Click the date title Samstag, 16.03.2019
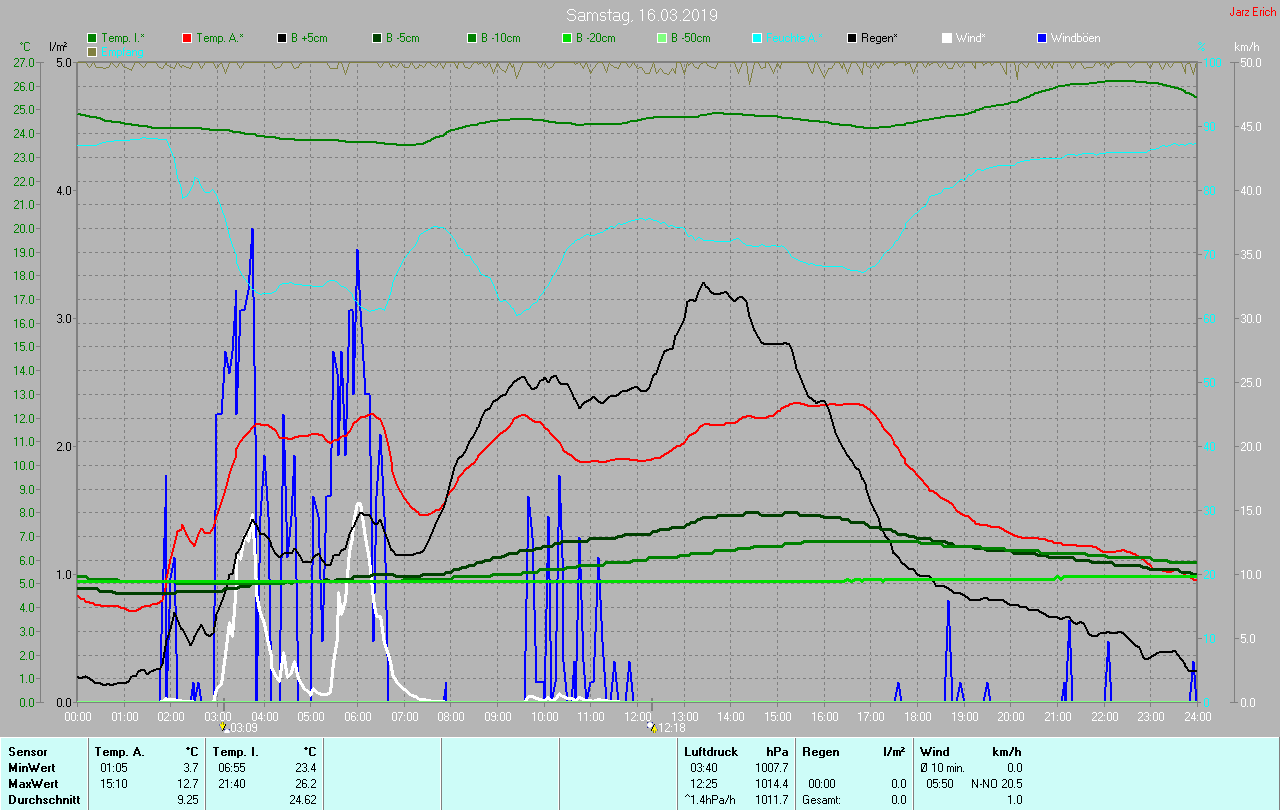The width and height of the screenshot is (1280, 810). pyautogui.click(x=641, y=15)
